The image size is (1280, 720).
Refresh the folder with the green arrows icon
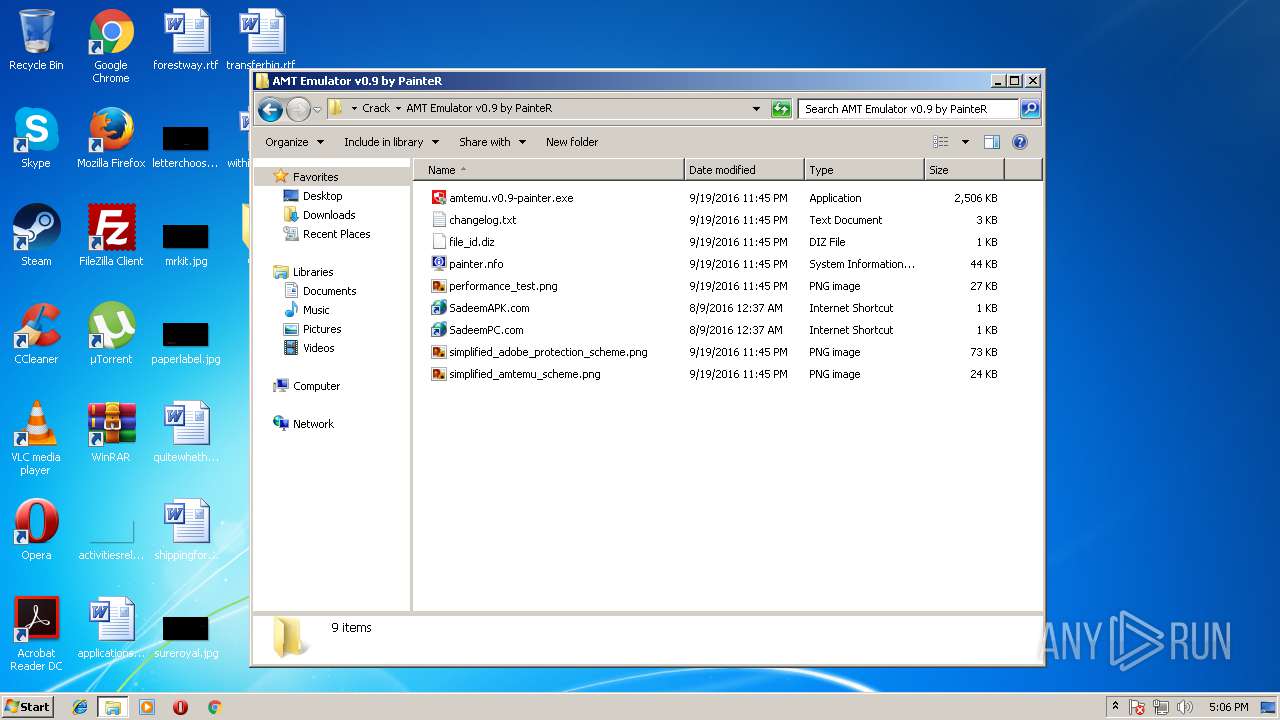click(x=782, y=109)
